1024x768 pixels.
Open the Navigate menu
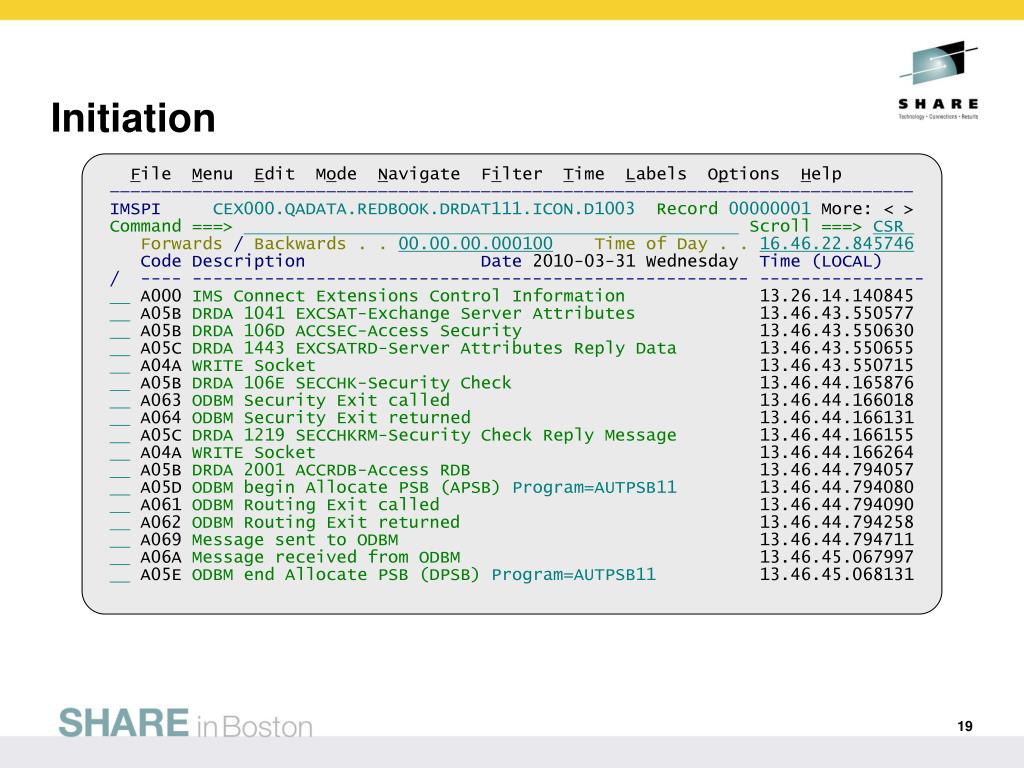(x=419, y=174)
